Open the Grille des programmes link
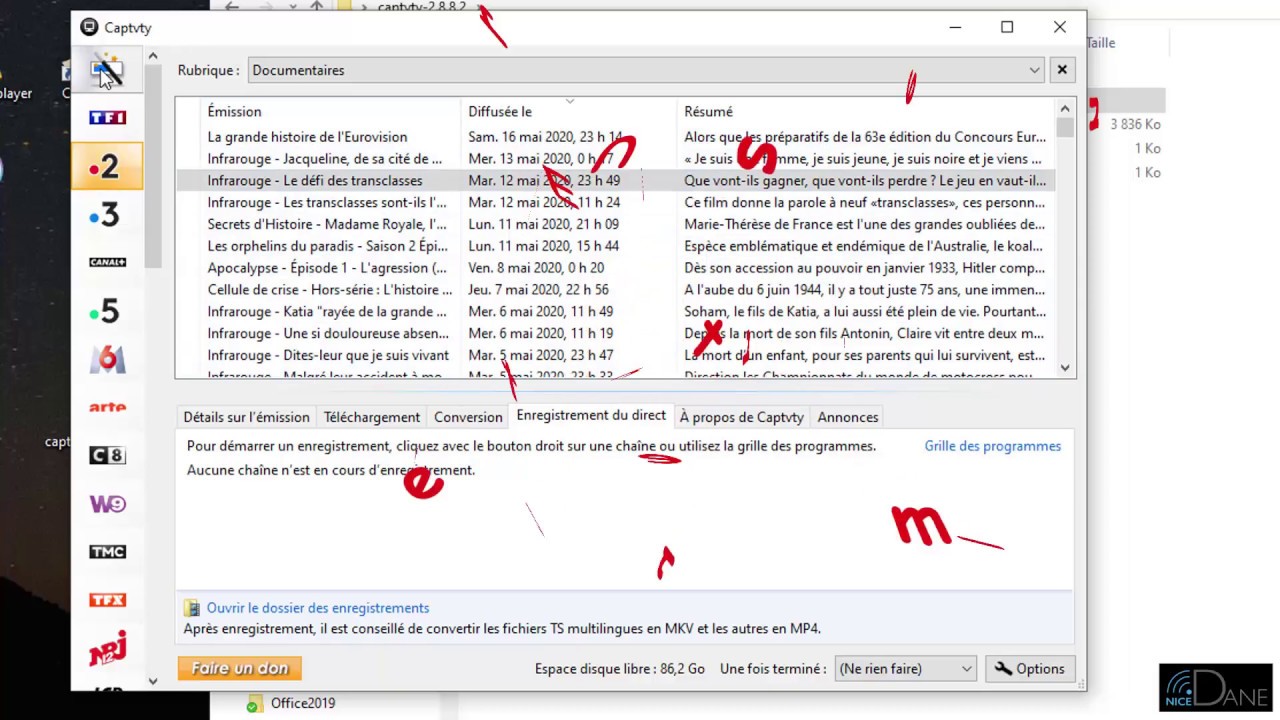The image size is (1280, 720). [x=993, y=446]
